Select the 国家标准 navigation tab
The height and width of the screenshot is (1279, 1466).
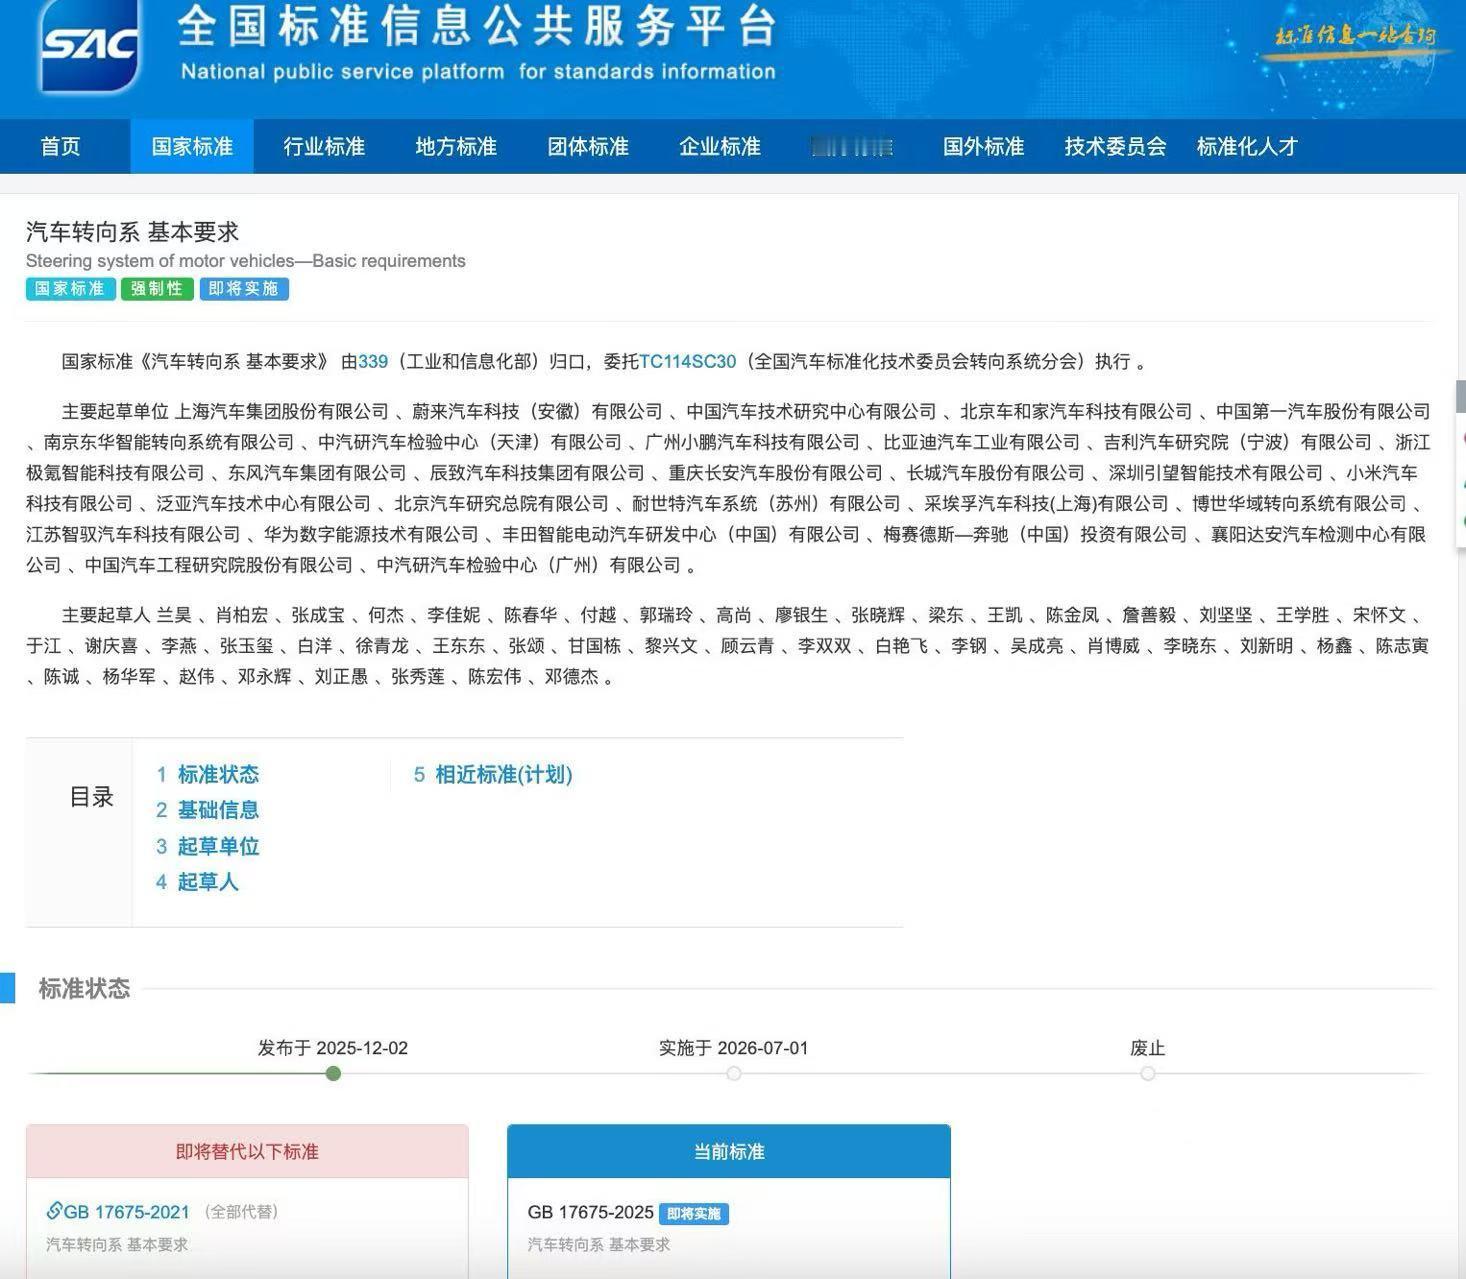click(x=192, y=147)
